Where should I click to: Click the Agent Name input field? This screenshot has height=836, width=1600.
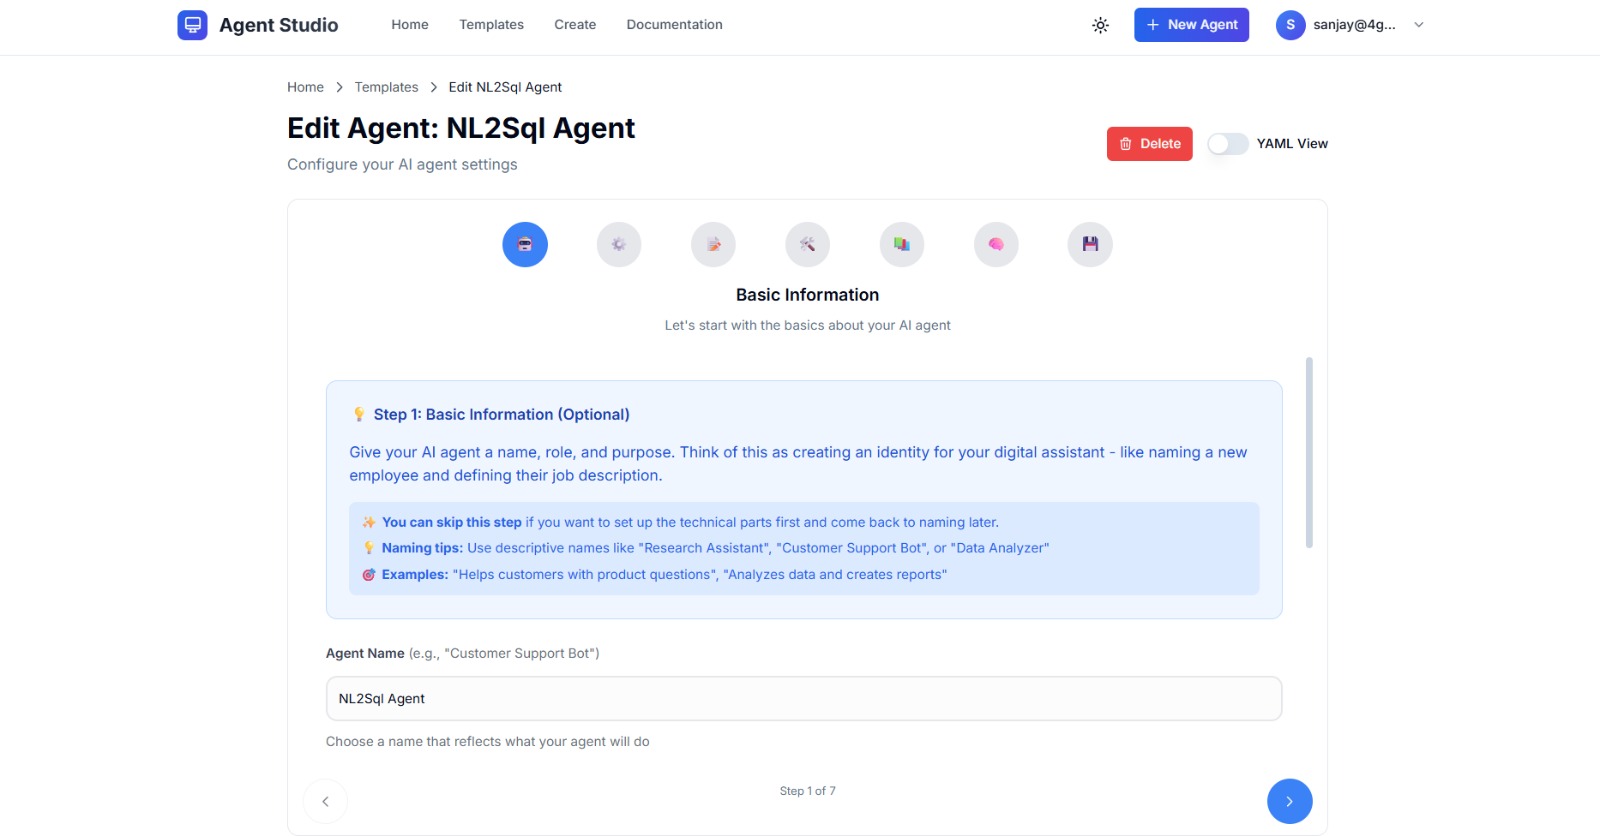803,699
